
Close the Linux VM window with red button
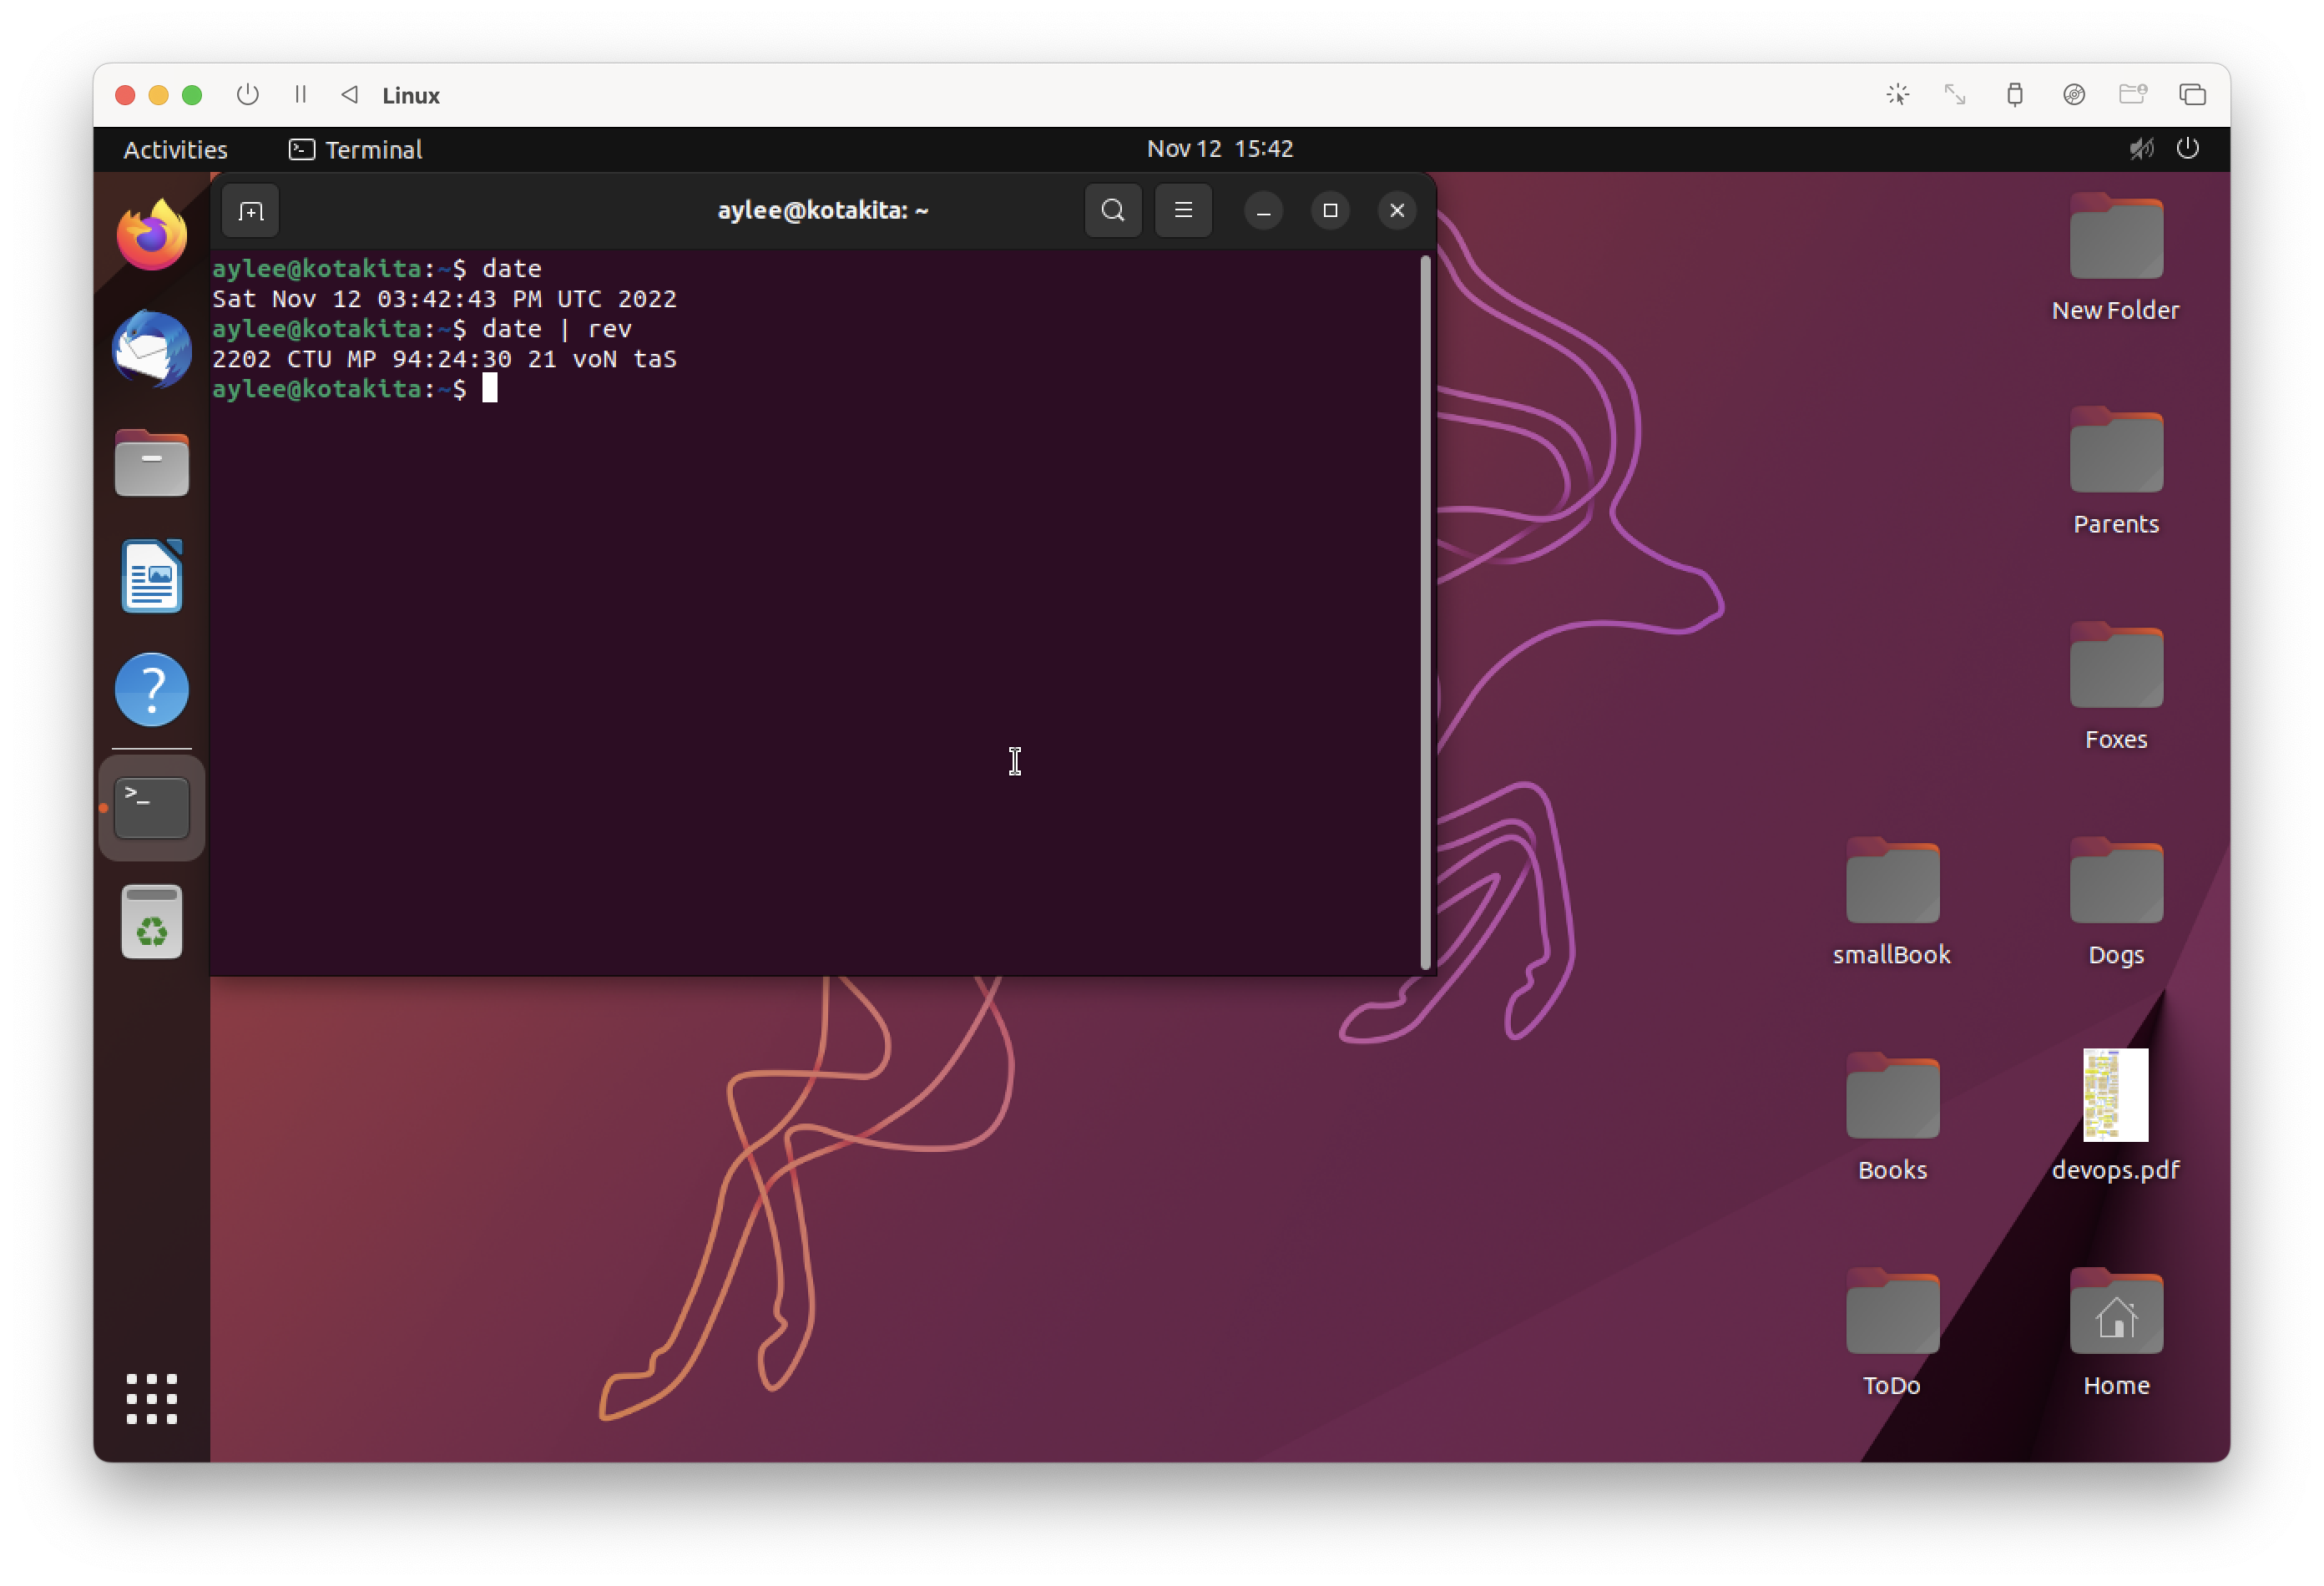pos(125,95)
